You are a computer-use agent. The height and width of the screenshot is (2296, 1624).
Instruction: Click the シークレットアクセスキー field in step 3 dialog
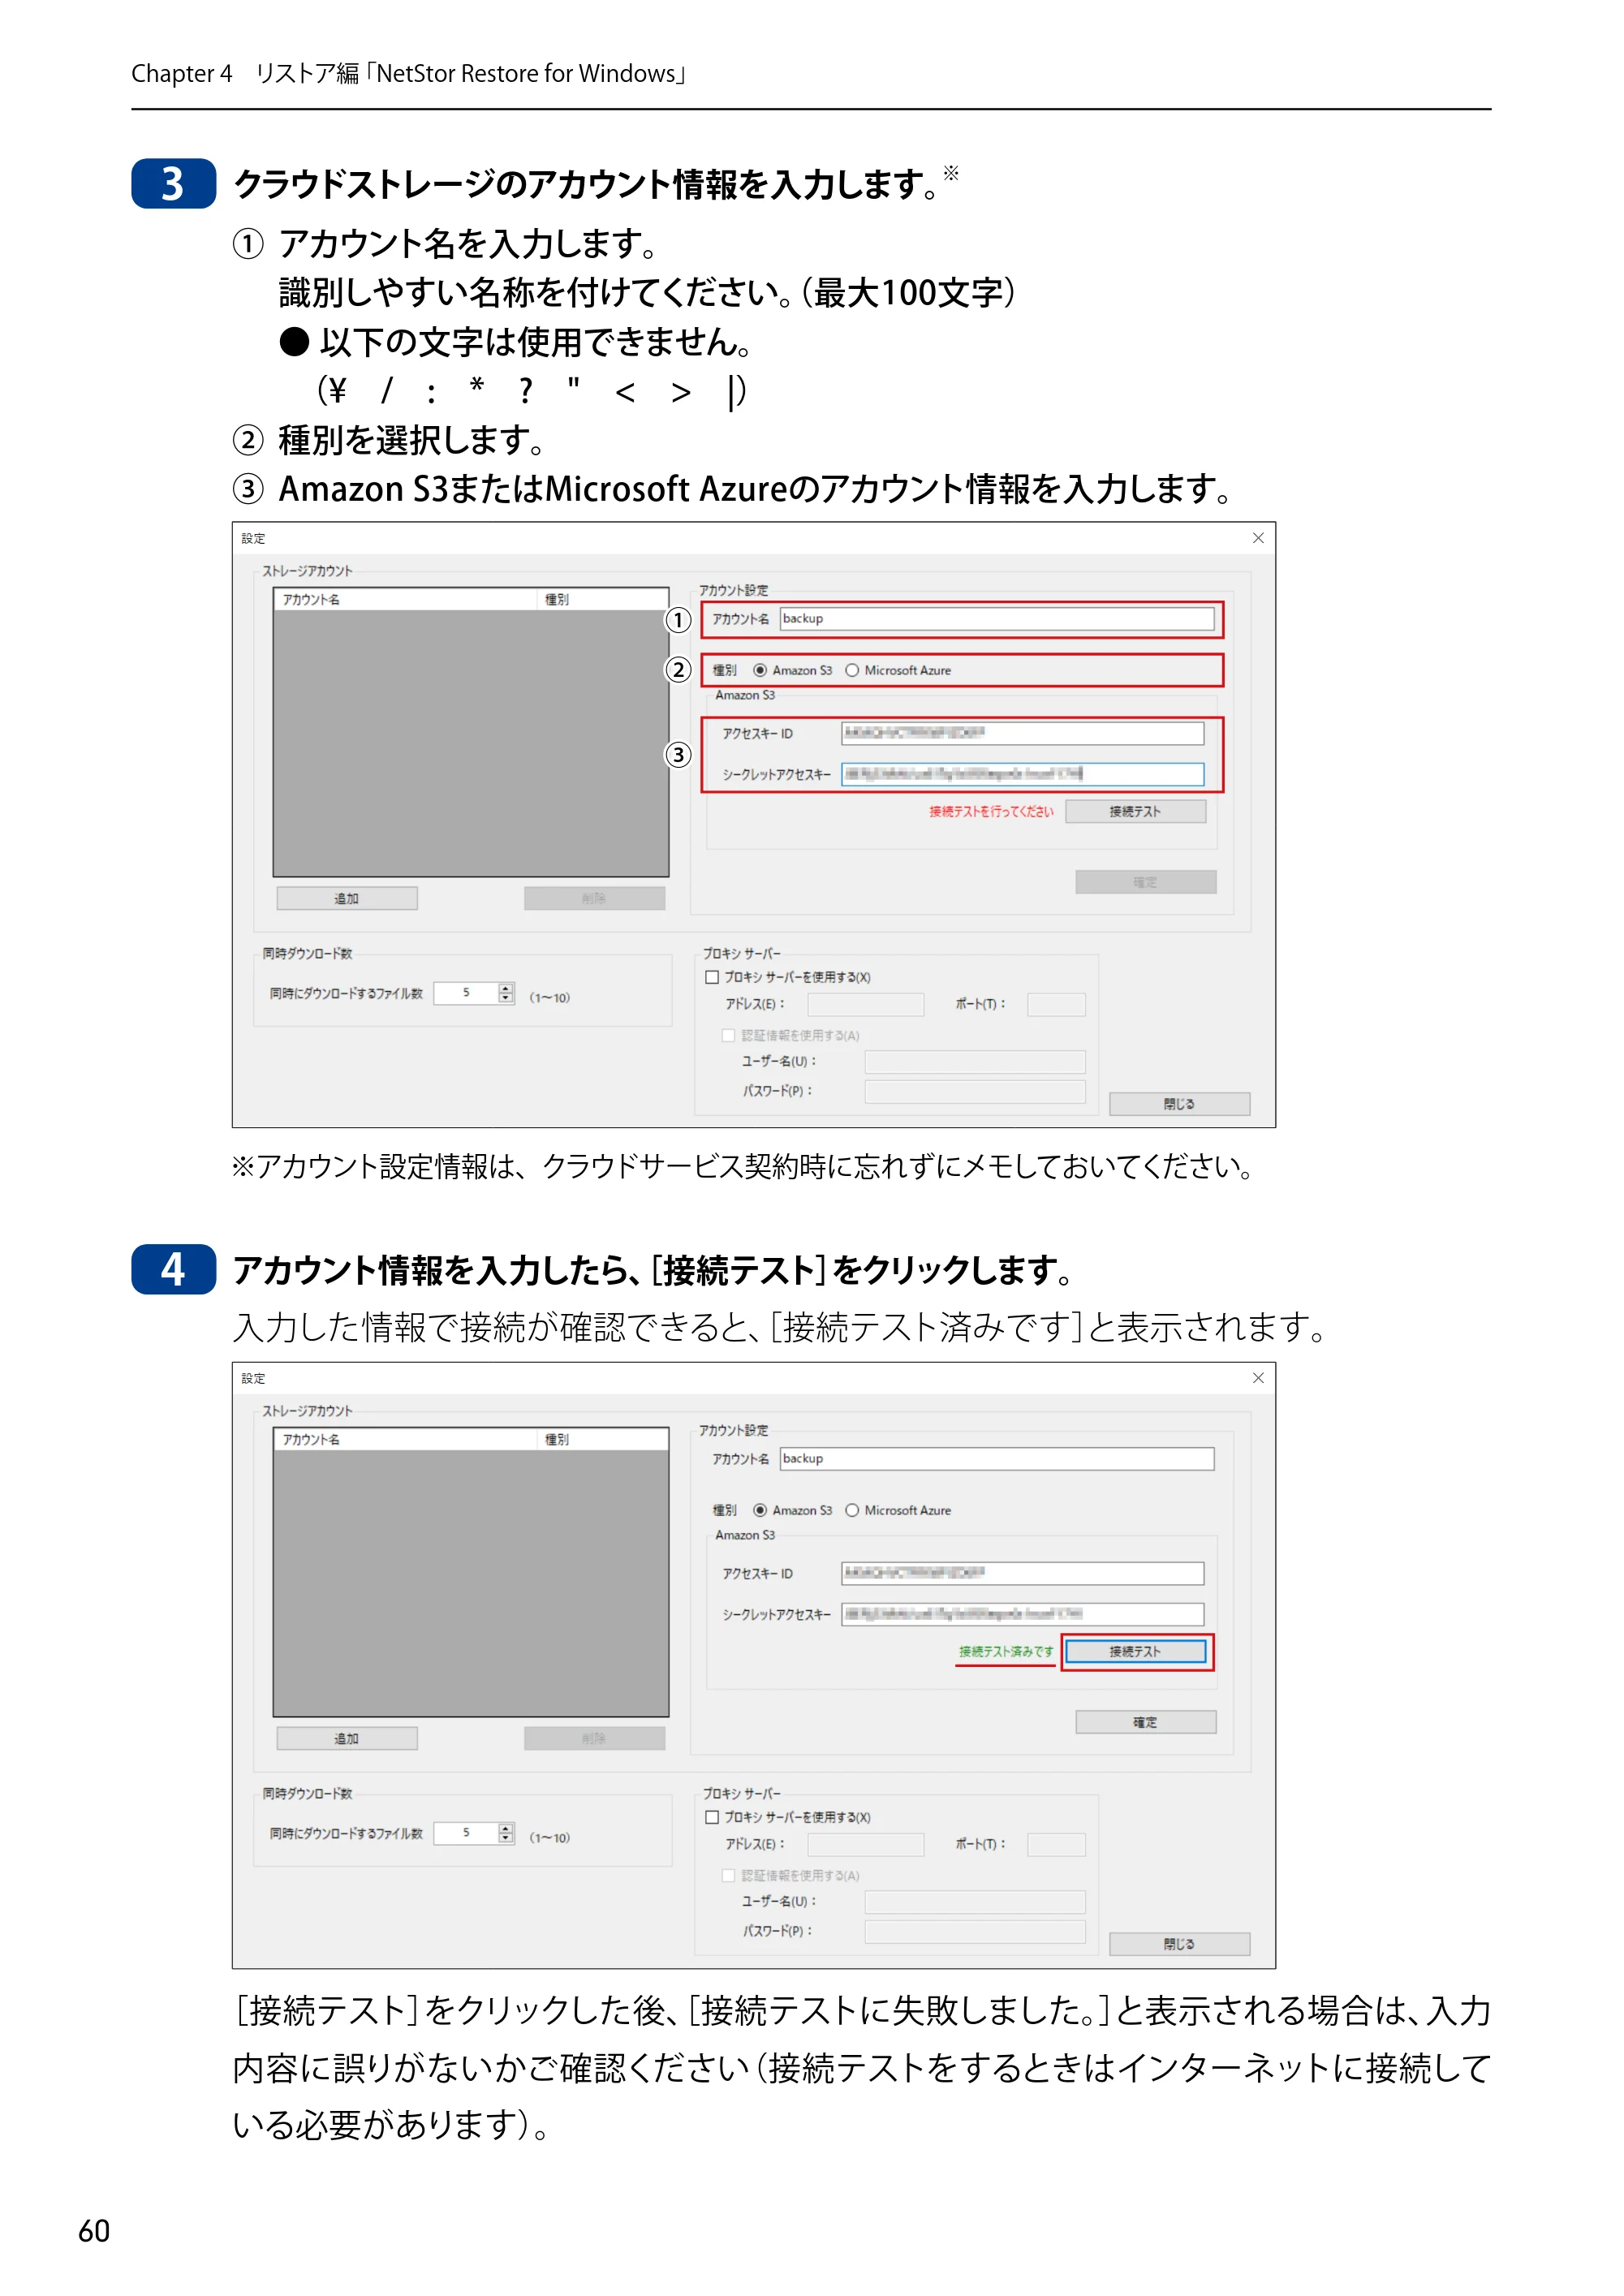1023,774
